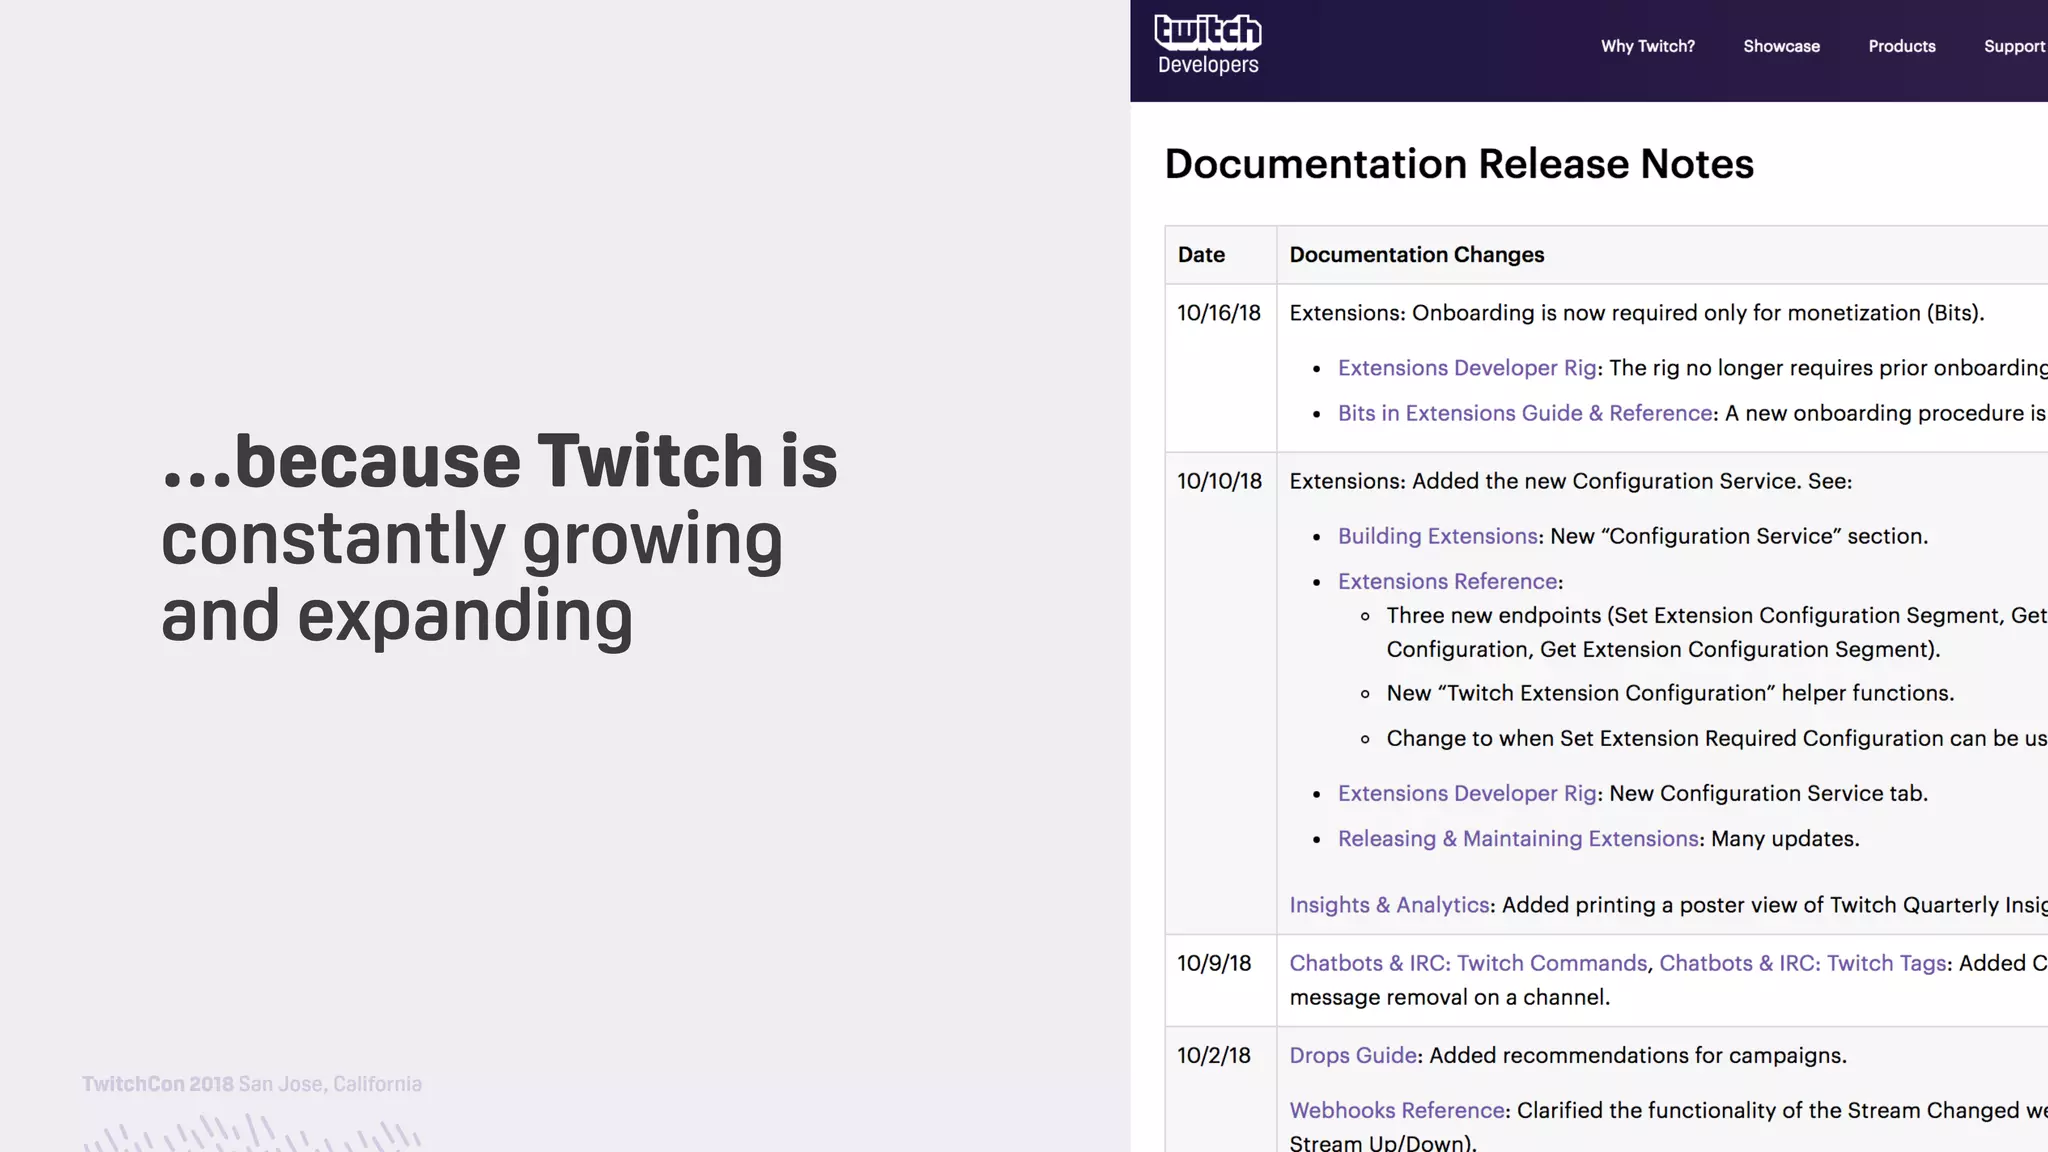Image resolution: width=2048 pixels, height=1152 pixels.
Task: Open the Building Extensions link
Action: [1438, 536]
